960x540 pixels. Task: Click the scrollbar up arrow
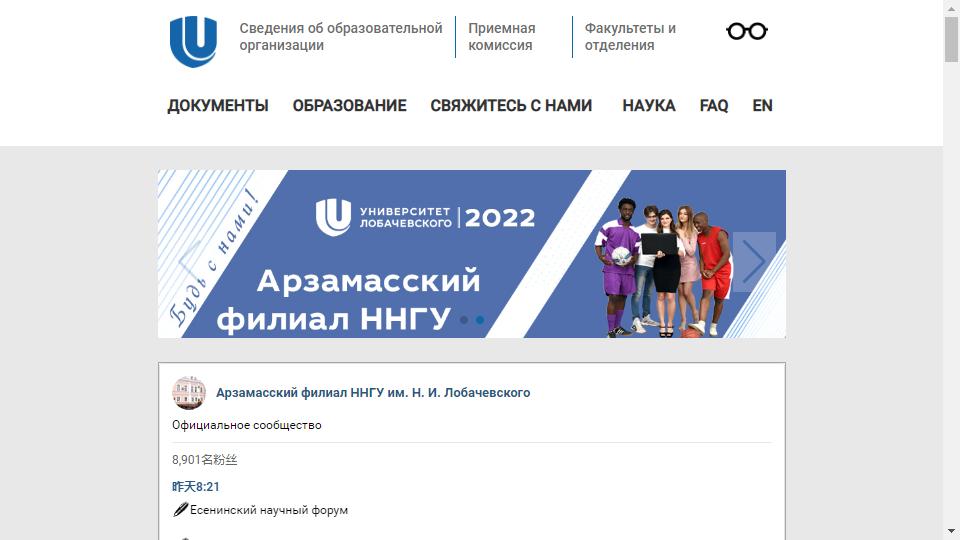point(951,8)
